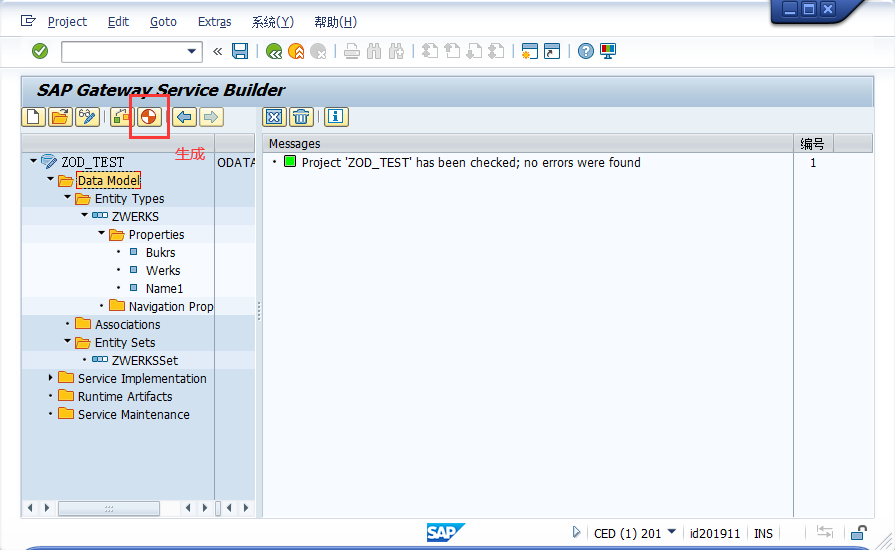Screen dimensions: 895x550
Task: Click the blue Help question mark icon
Action: pyautogui.click(x=586, y=51)
